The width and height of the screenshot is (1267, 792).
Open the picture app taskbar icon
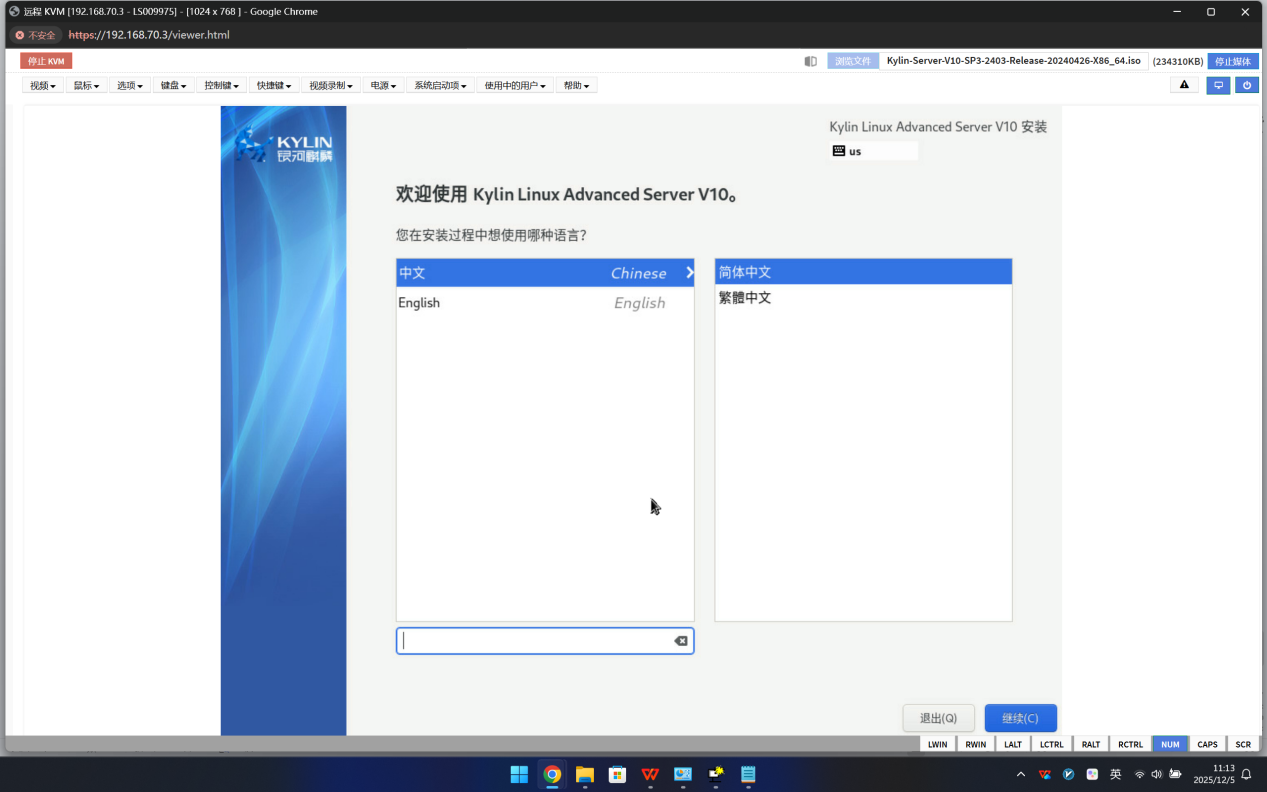[x=683, y=774]
